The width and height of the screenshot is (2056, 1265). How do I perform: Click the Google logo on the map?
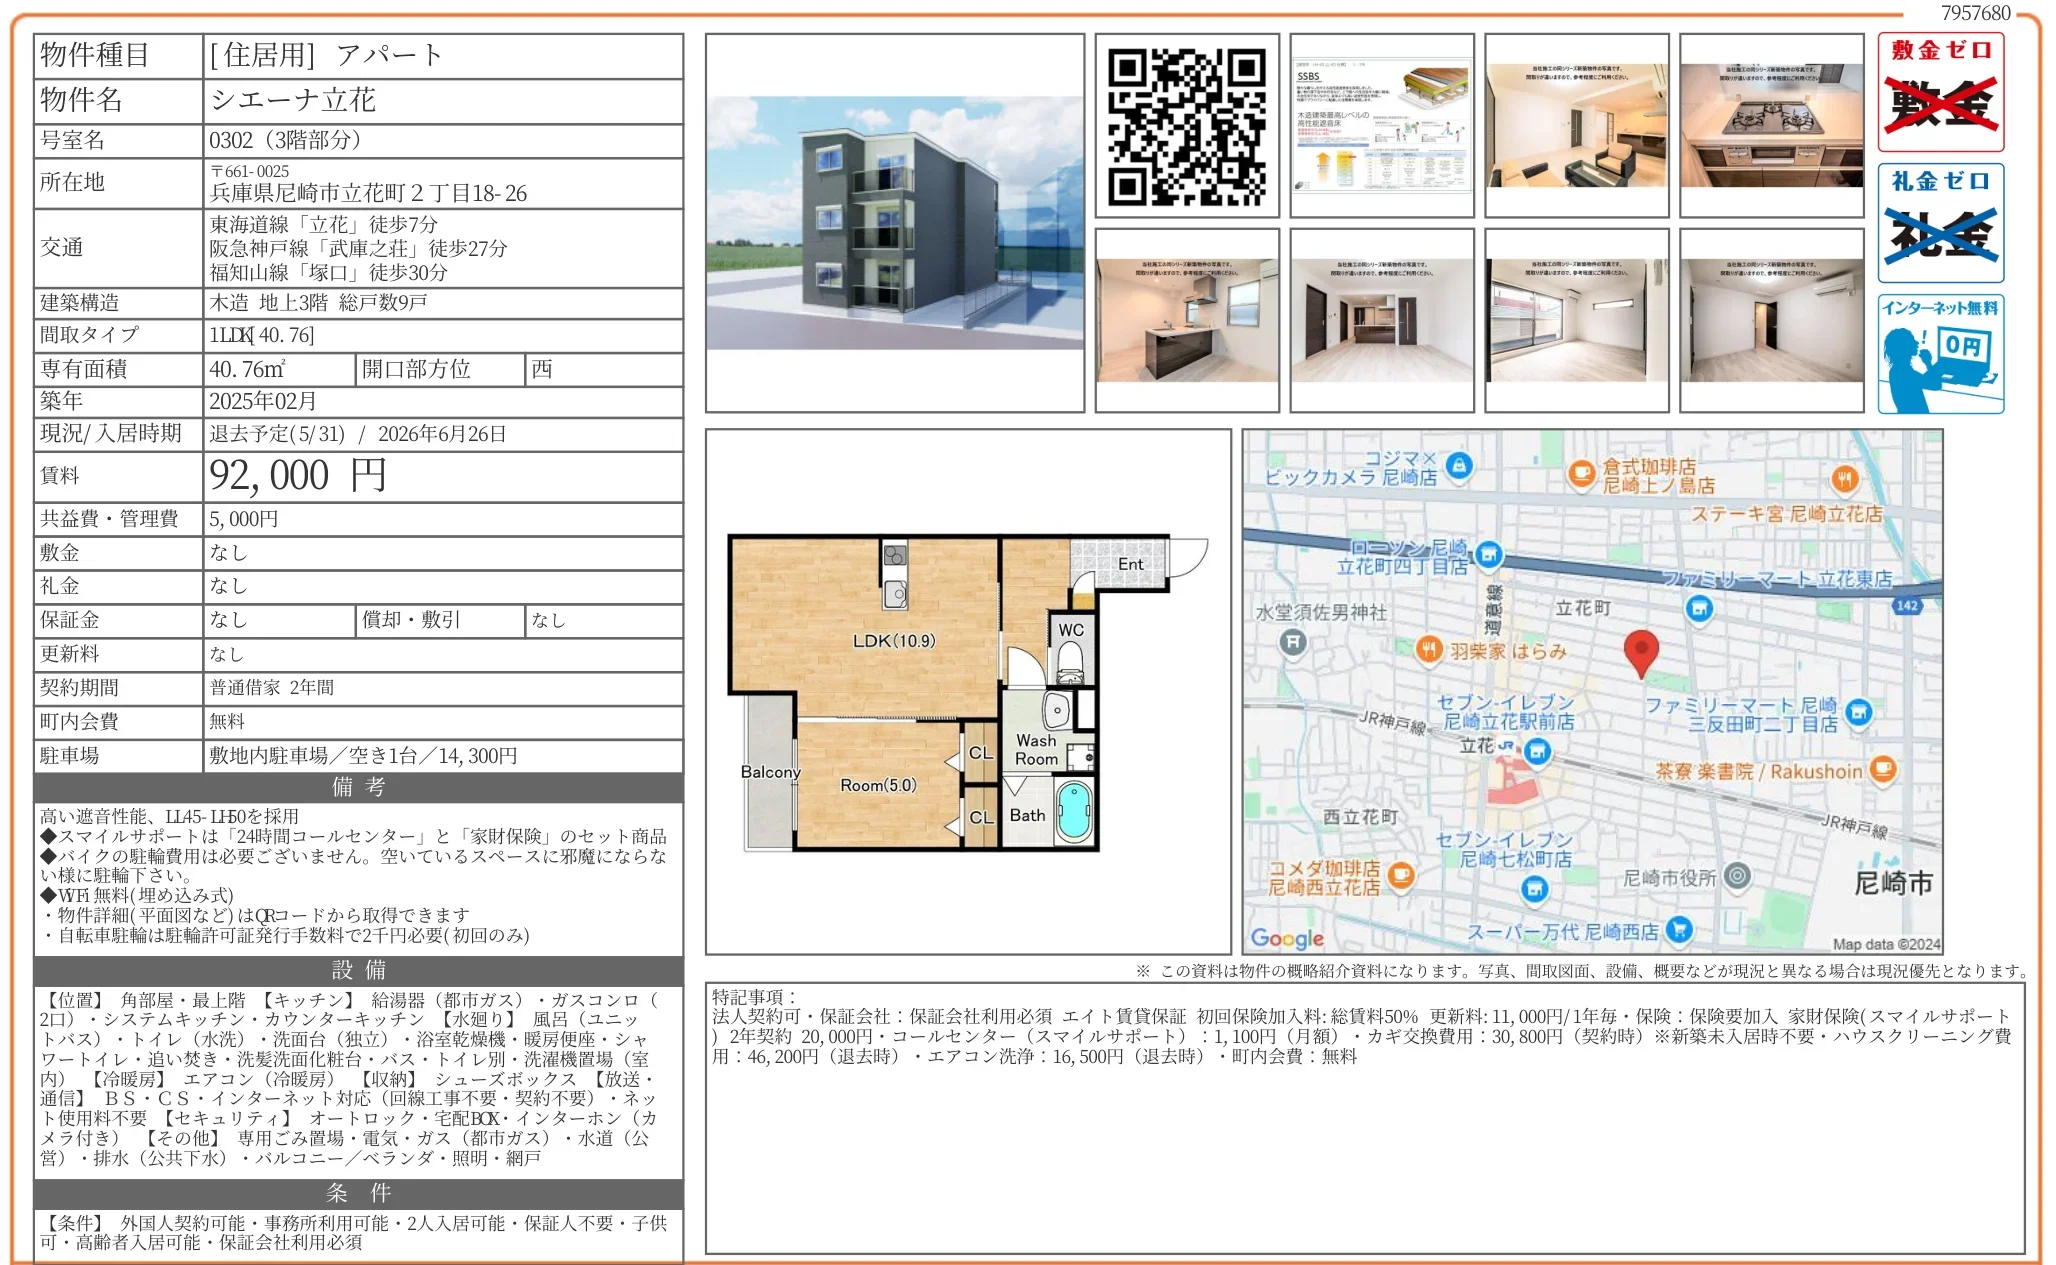[1286, 938]
